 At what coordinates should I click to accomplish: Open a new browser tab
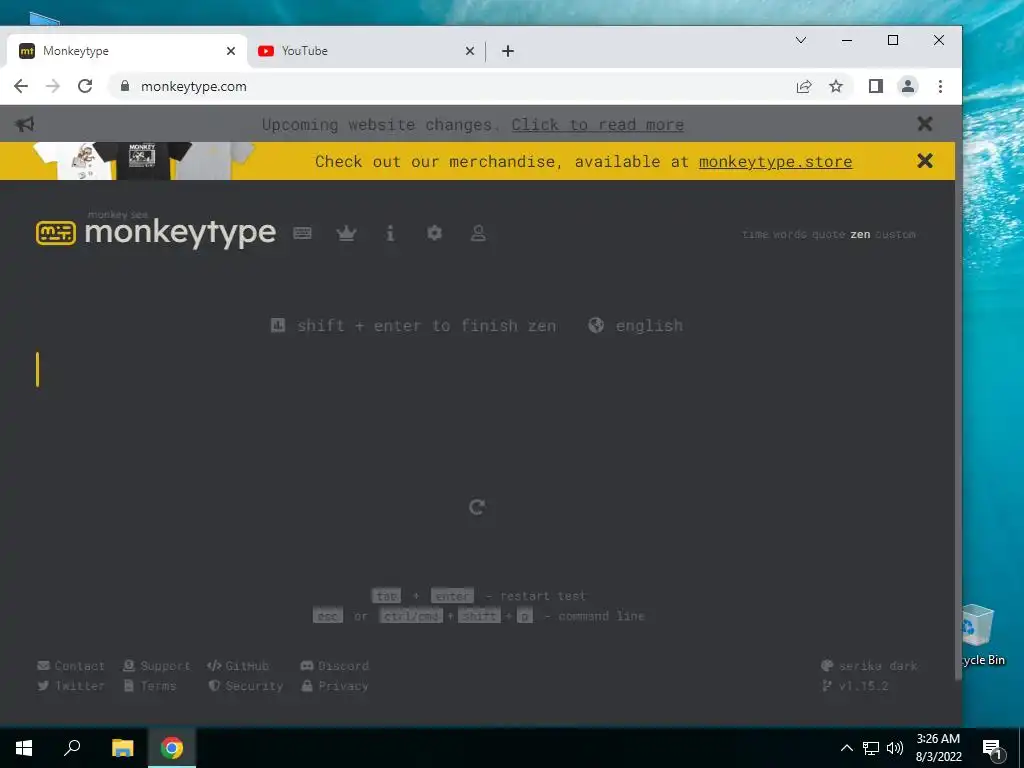[x=507, y=51]
